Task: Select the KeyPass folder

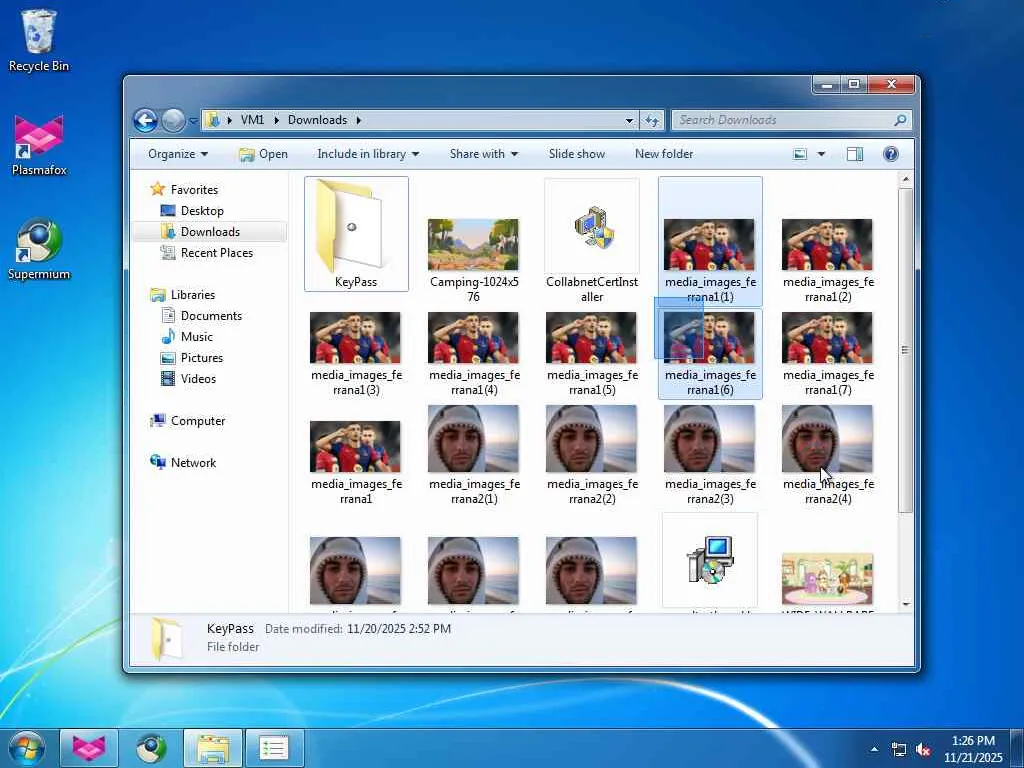Action: 356,234
